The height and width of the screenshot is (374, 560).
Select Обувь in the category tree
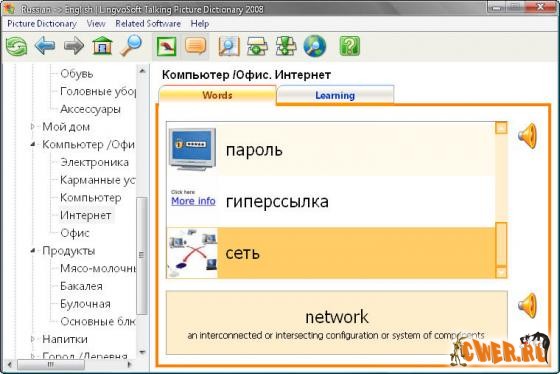pyautogui.click(x=77, y=74)
